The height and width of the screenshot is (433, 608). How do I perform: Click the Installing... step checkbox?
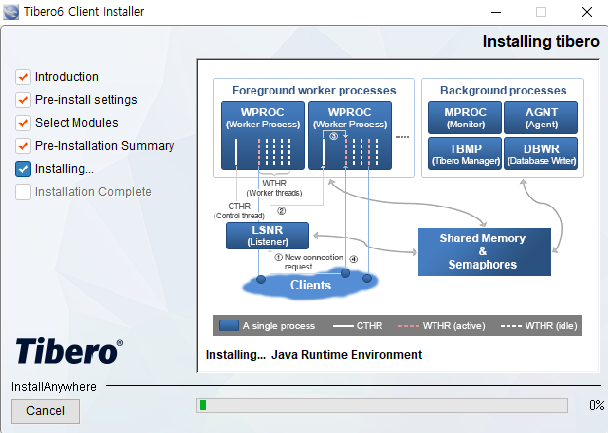(x=23, y=169)
